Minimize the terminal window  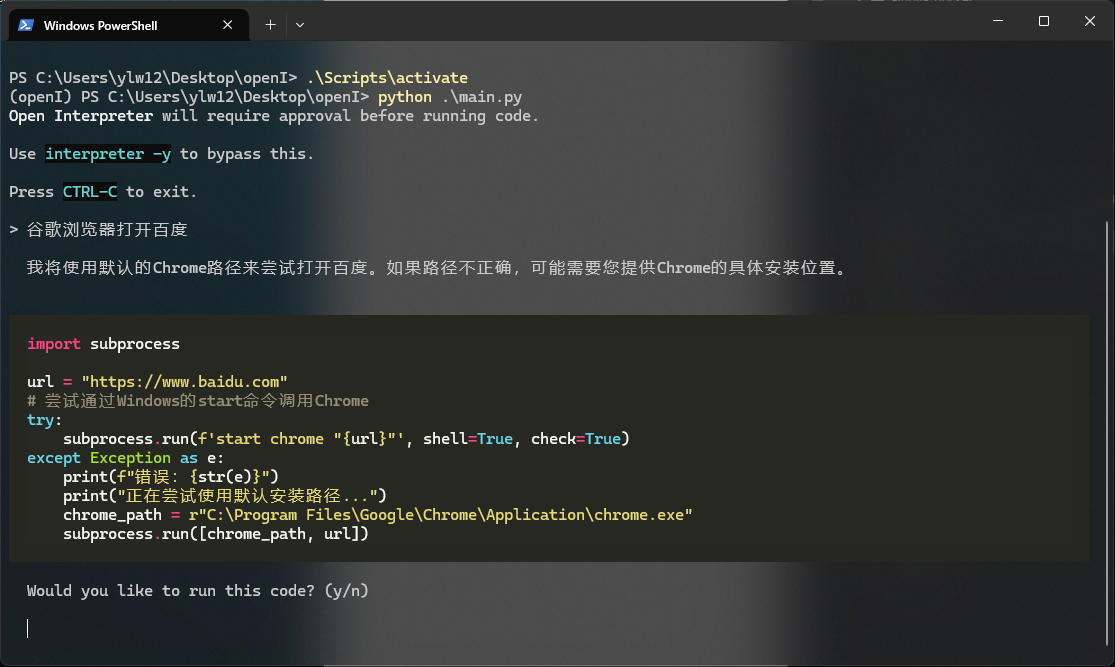(x=997, y=21)
